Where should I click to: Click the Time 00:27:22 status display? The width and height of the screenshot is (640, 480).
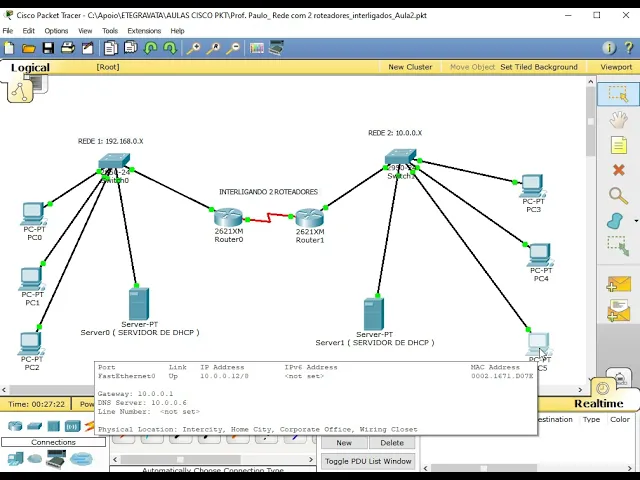[36, 404]
